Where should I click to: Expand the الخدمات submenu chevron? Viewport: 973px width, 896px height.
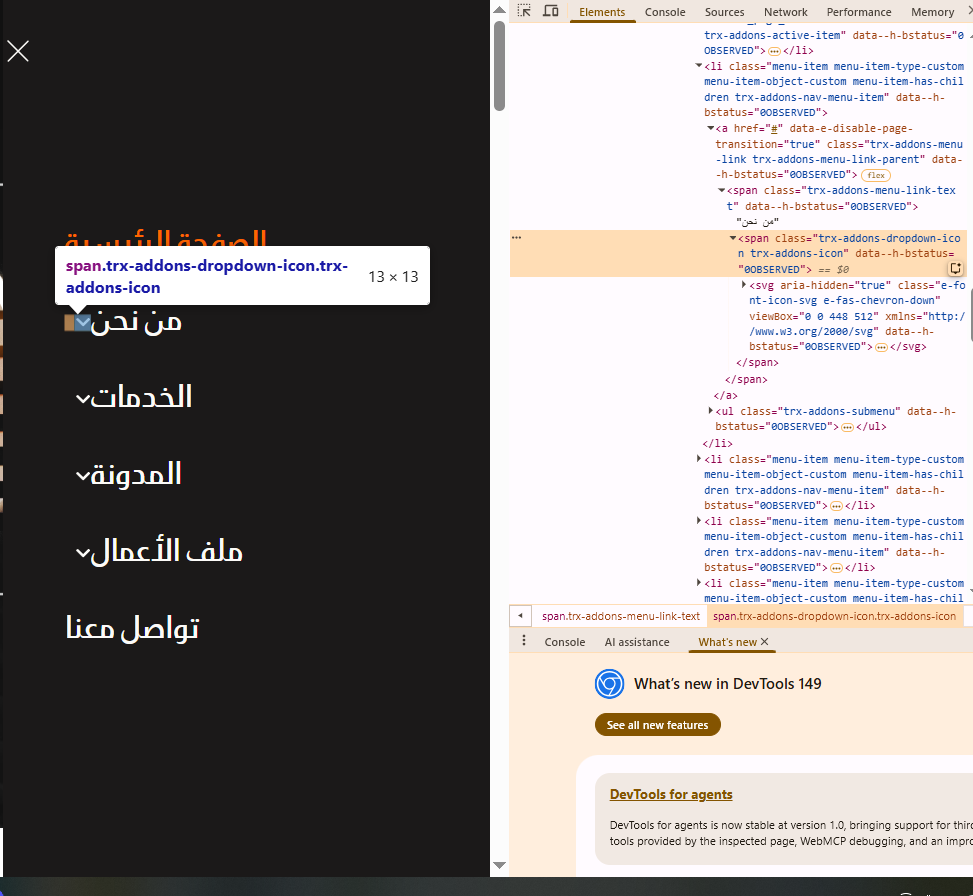(83, 398)
